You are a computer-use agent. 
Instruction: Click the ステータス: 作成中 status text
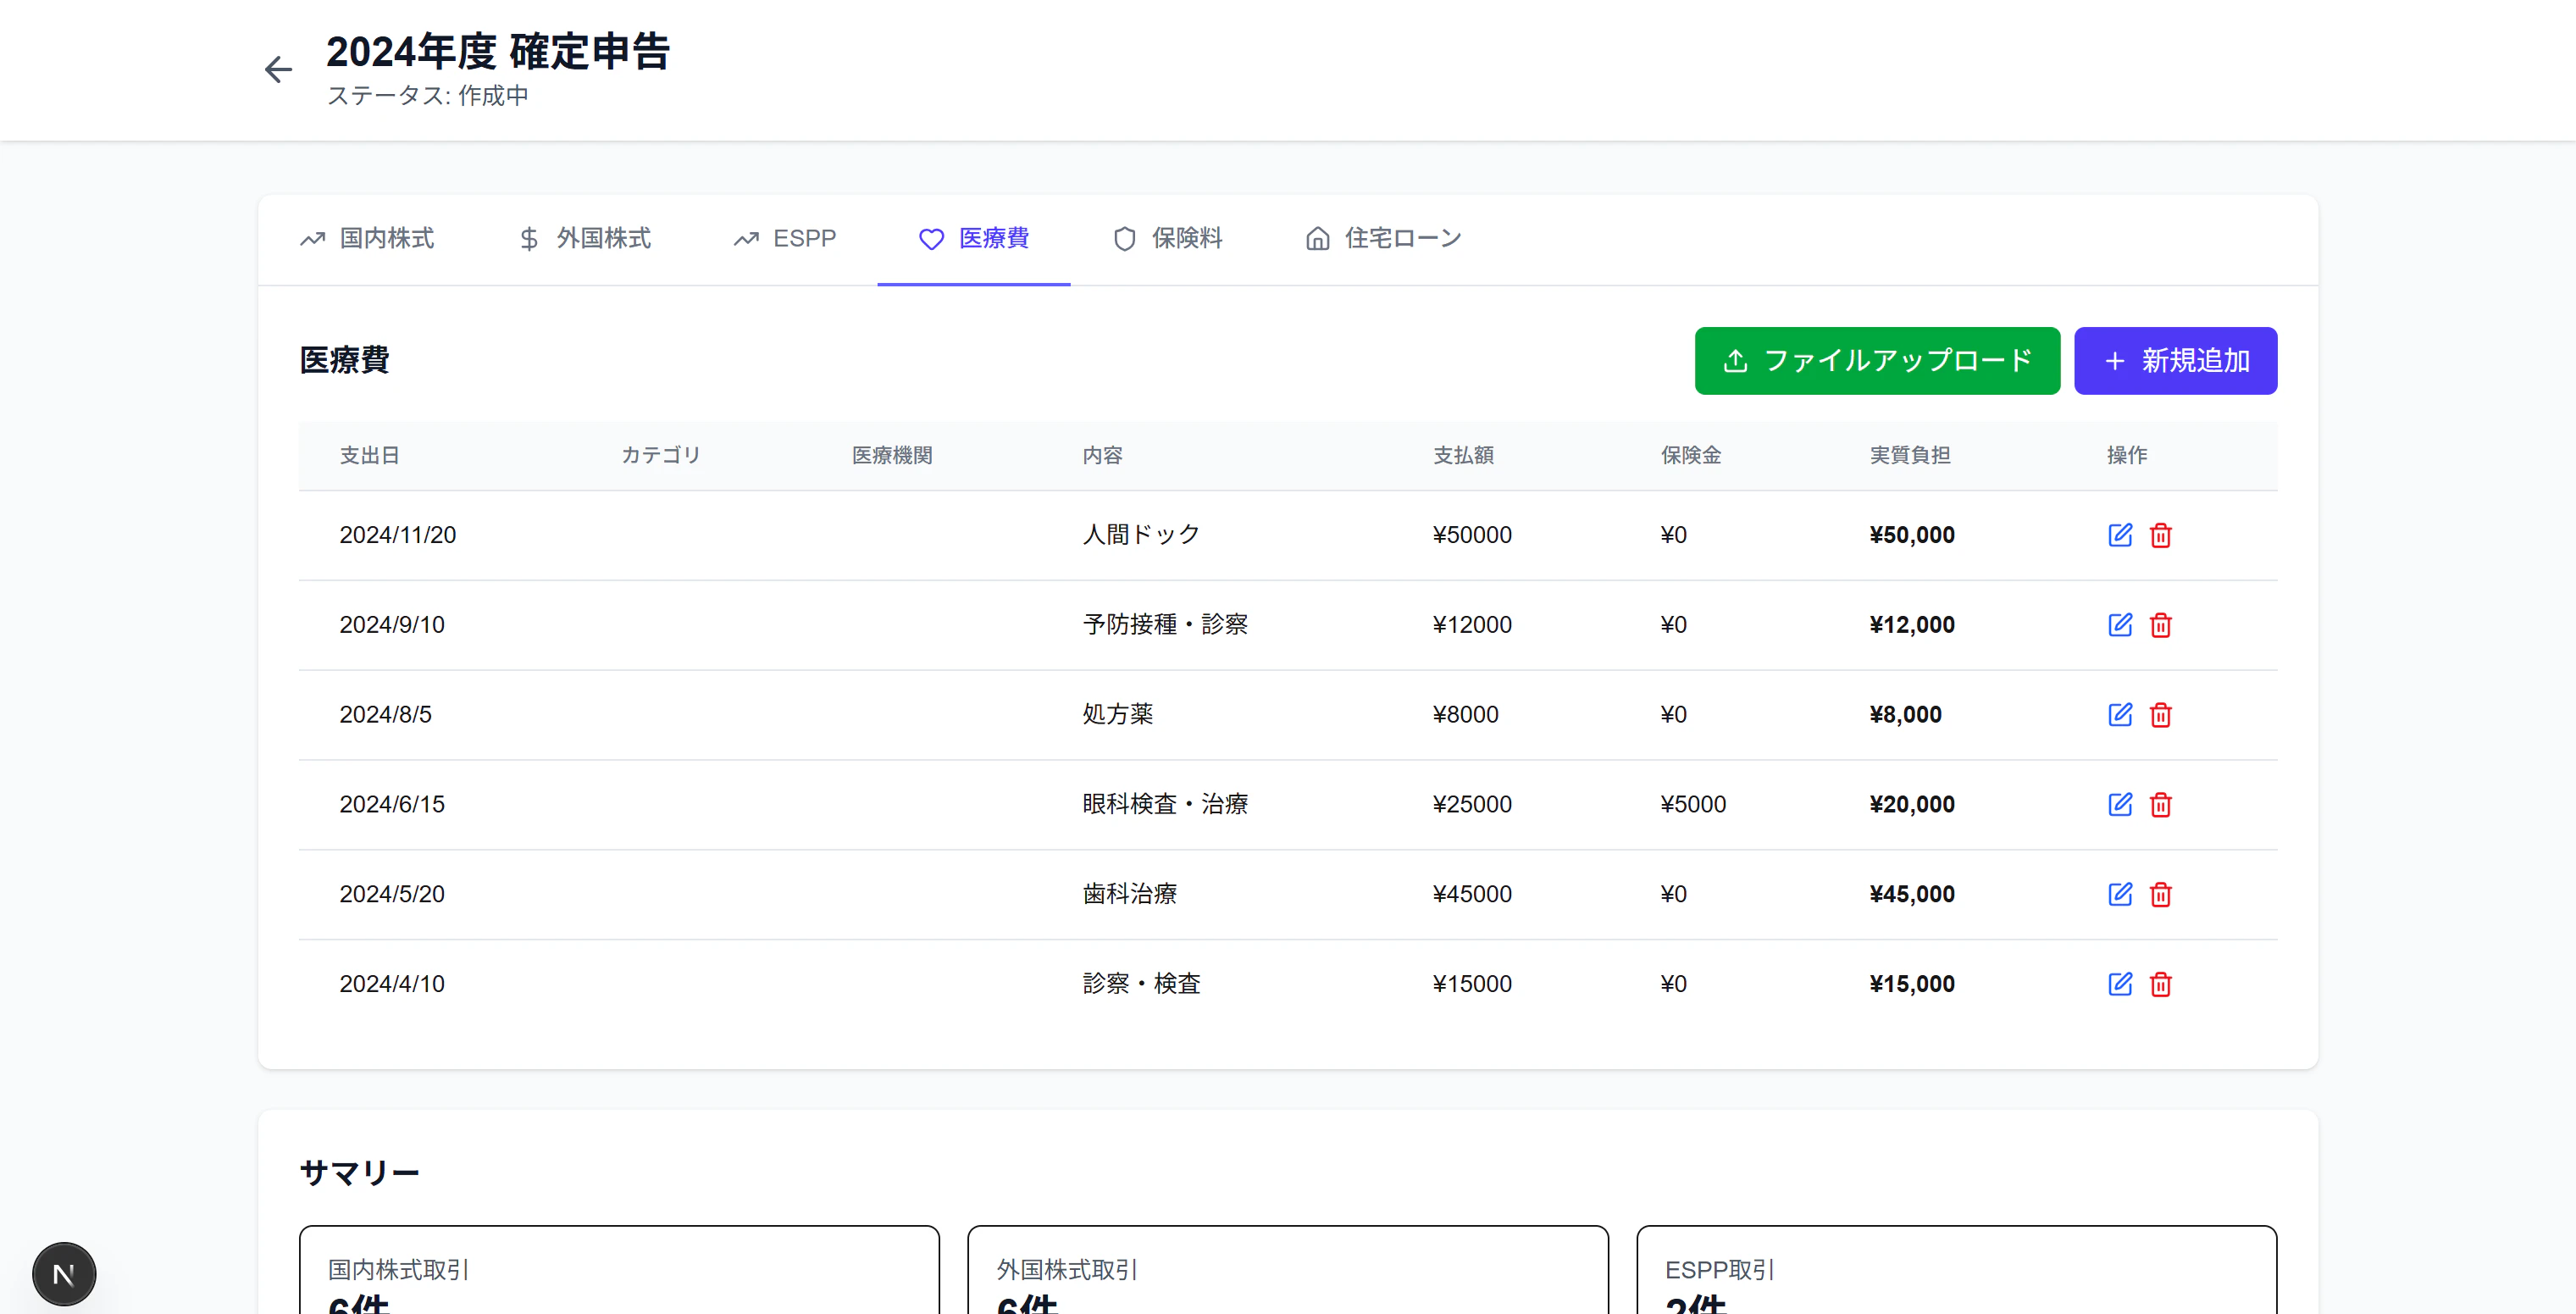pos(428,96)
